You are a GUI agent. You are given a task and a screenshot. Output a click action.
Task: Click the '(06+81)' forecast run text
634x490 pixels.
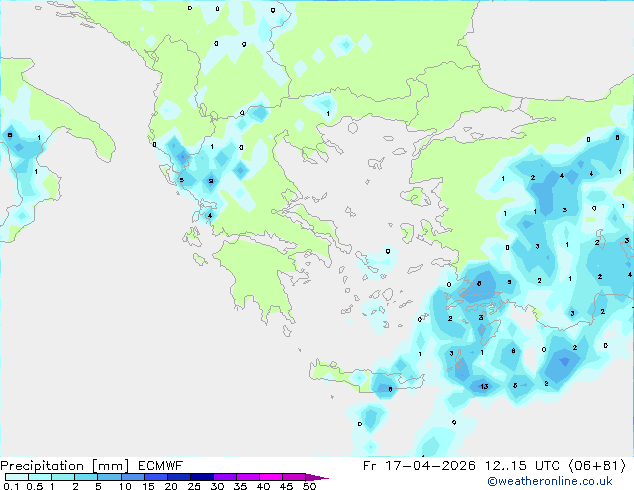[597, 466]
